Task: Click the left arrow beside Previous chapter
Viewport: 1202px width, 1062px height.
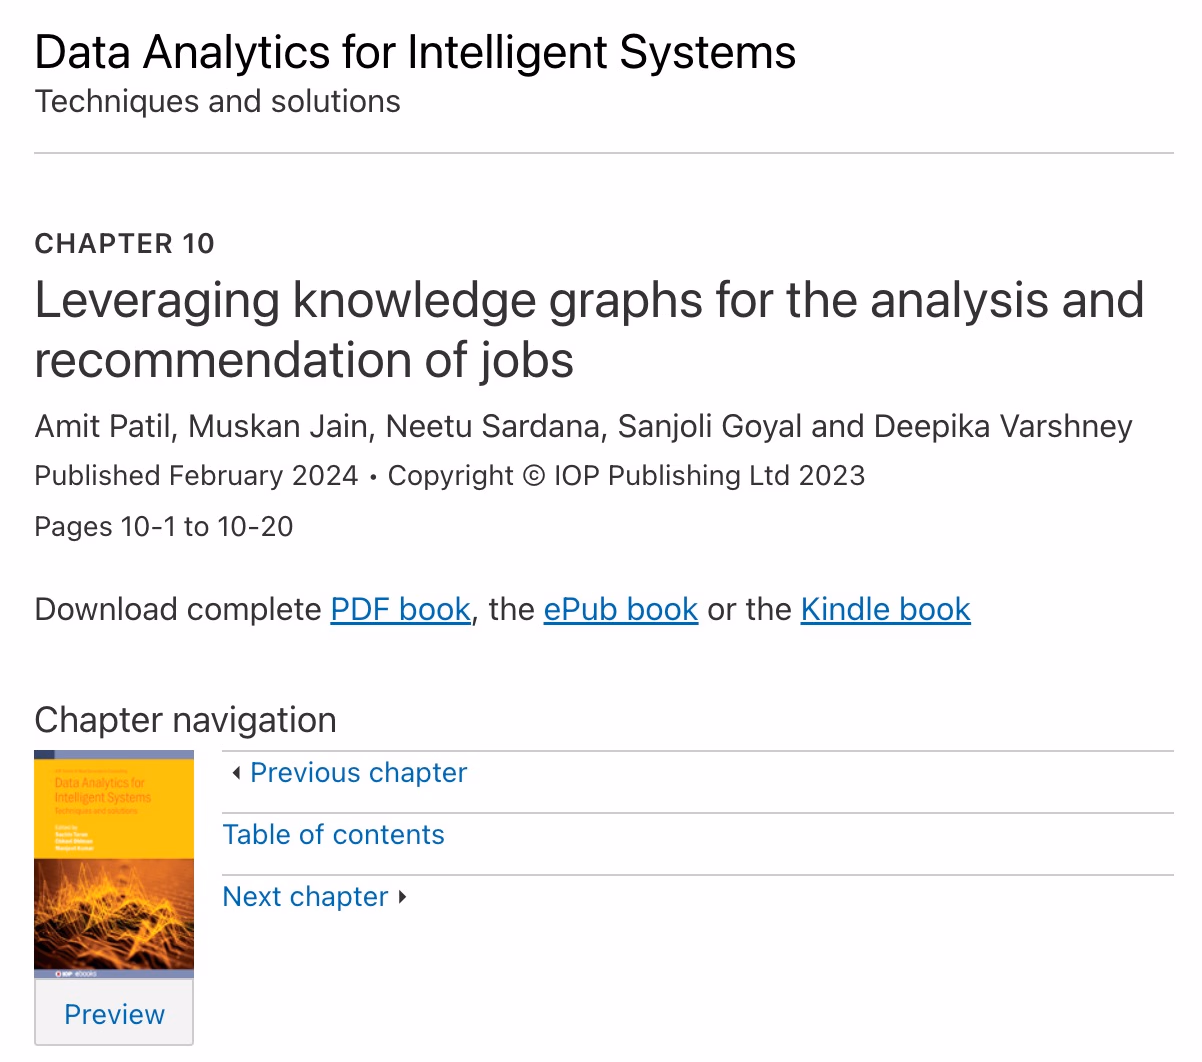Action: pos(236,773)
